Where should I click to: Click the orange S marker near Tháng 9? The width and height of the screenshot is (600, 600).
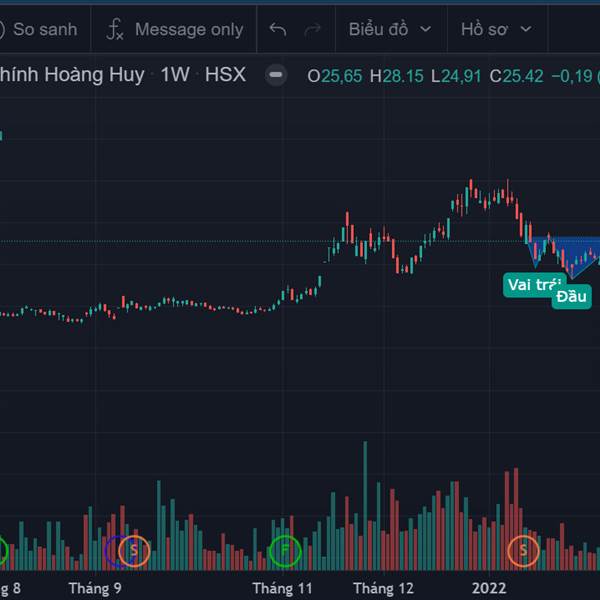click(135, 549)
